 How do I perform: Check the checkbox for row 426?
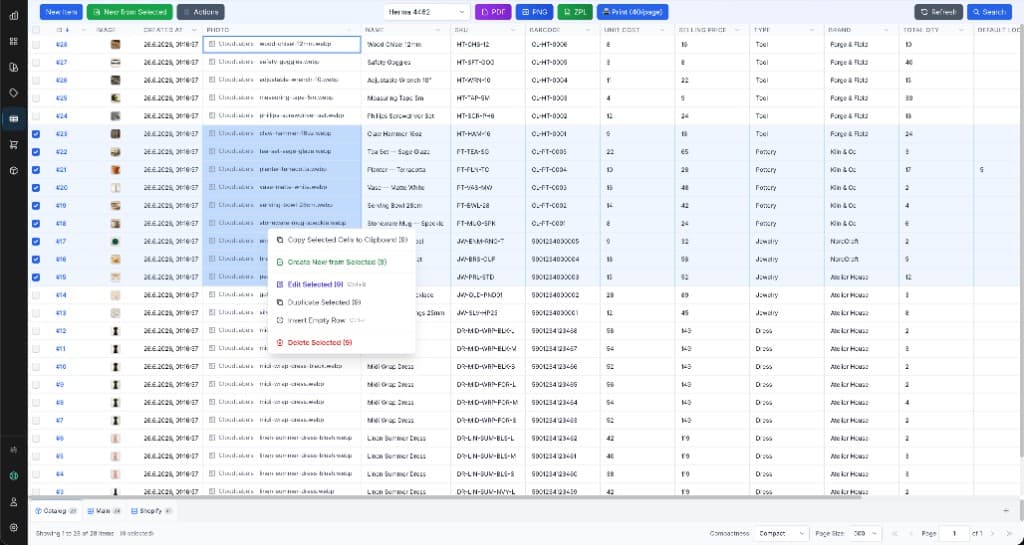36,80
